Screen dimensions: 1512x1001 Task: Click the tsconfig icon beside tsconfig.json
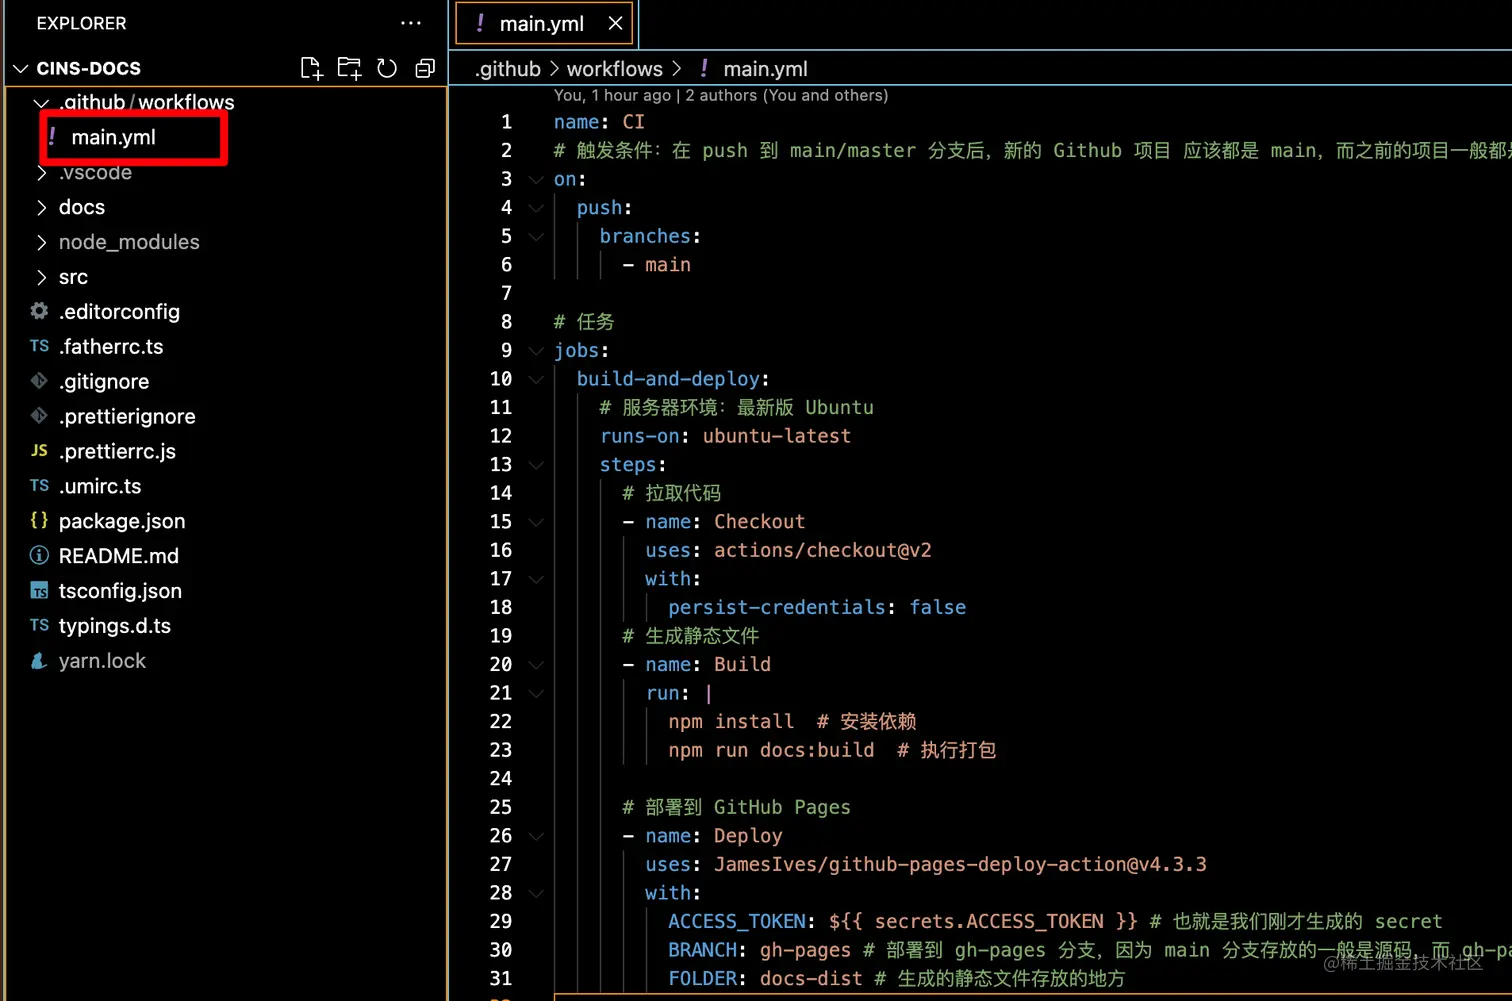[x=39, y=590]
